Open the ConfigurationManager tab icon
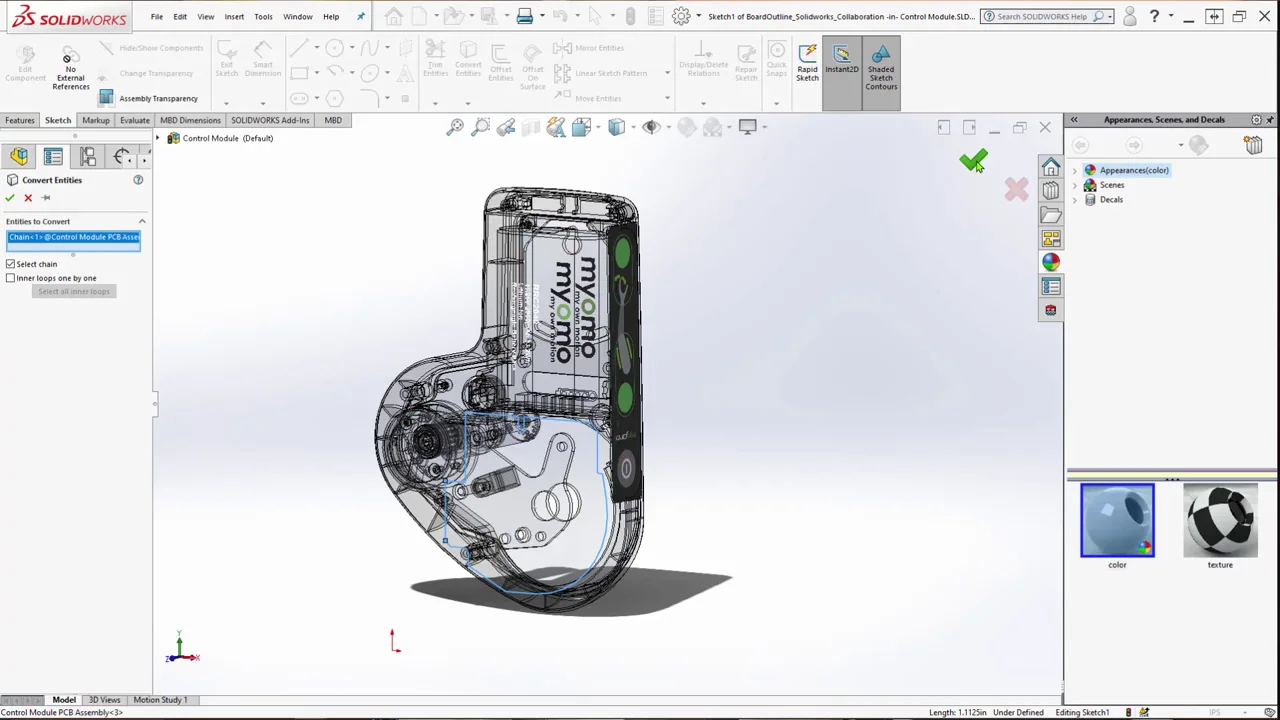Screen dimensions: 1280x720 88,156
